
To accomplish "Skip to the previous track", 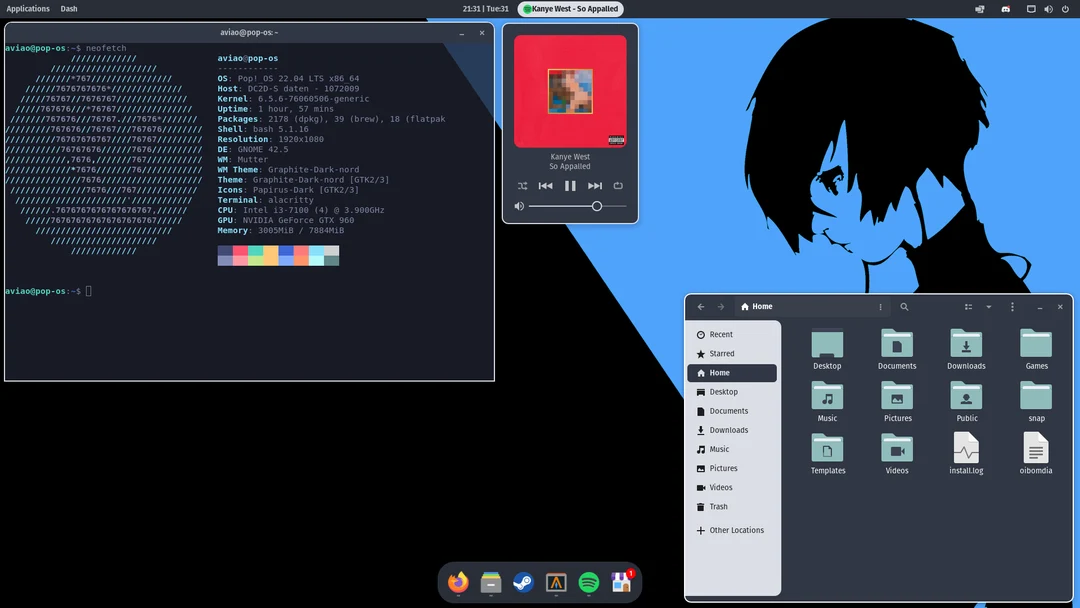I will click(x=545, y=185).
